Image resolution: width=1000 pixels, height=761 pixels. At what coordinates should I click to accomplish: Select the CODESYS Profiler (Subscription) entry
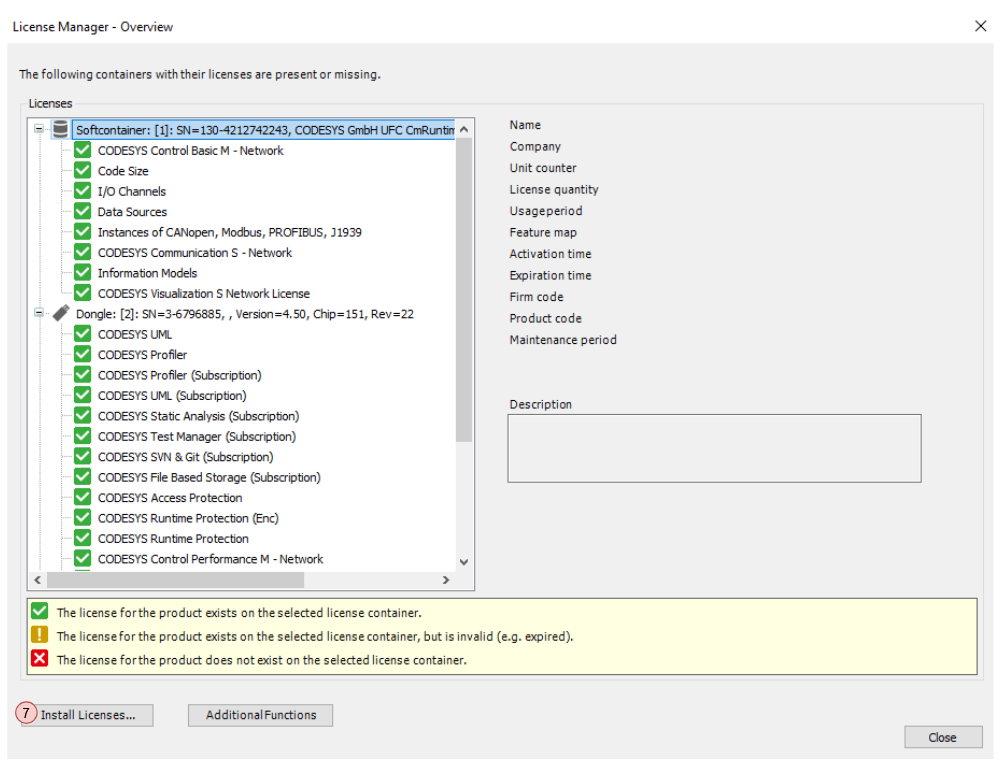178,375
